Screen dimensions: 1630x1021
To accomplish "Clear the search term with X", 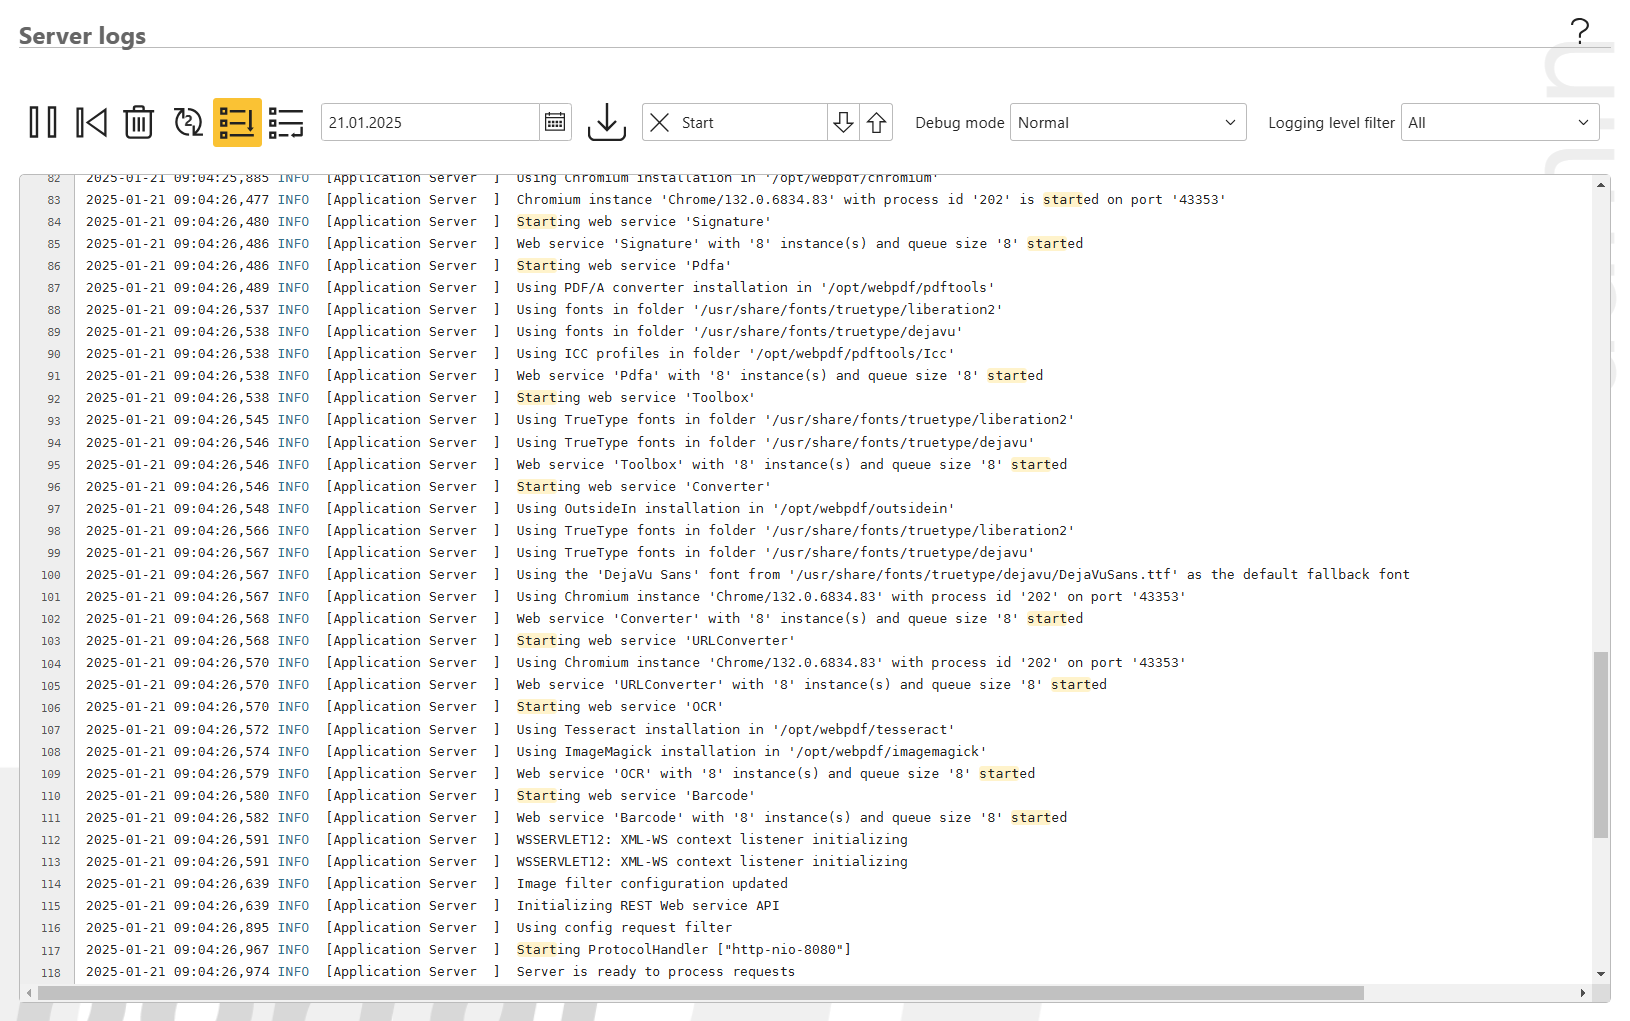I will point(660,123).
